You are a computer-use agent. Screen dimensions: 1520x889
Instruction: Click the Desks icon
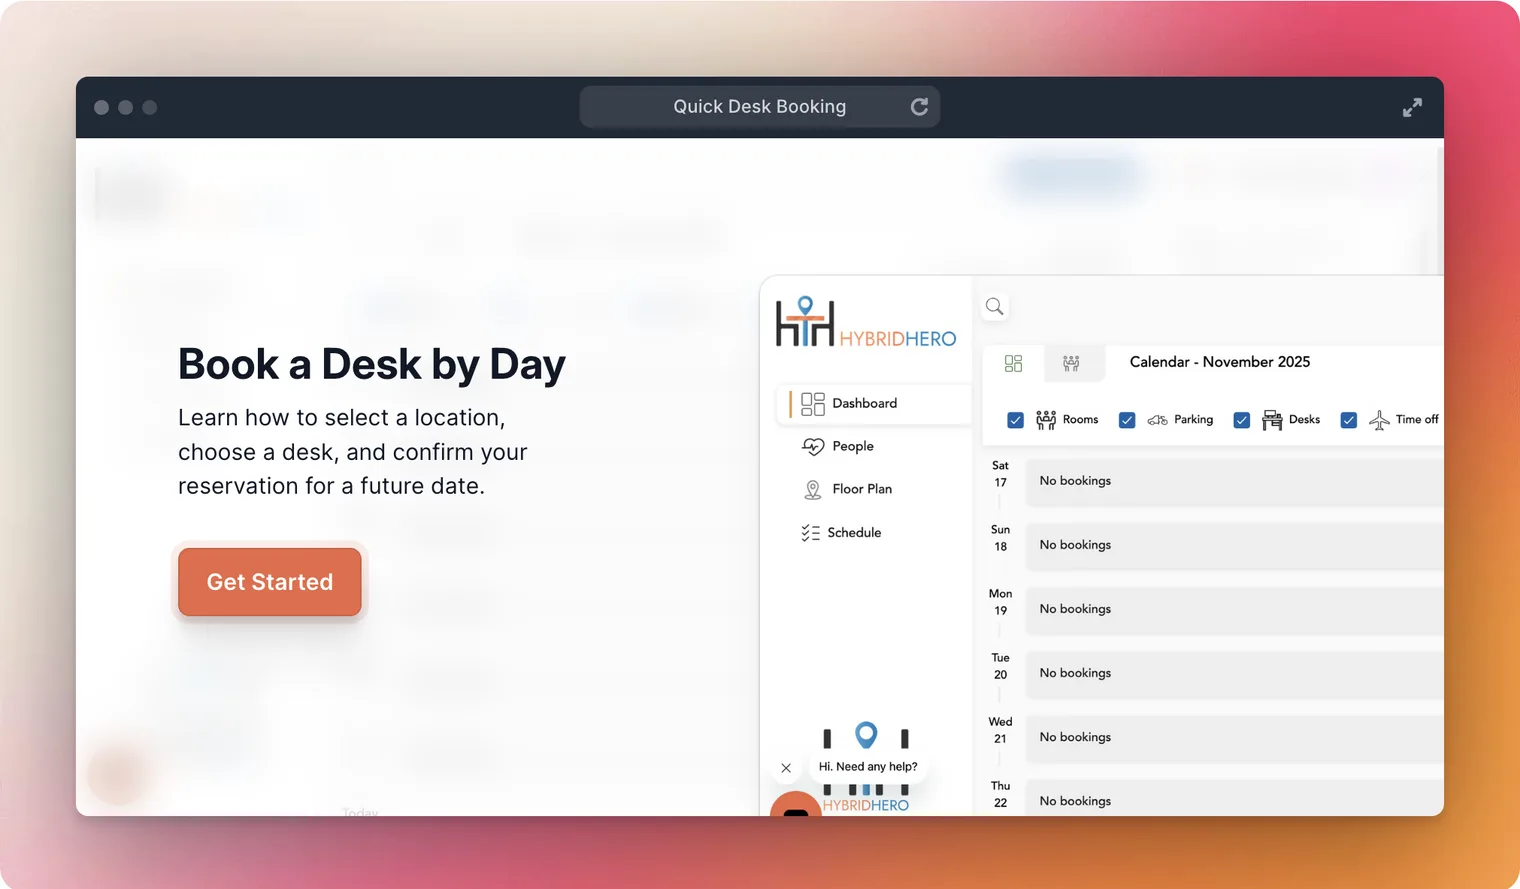(1272, 420)
